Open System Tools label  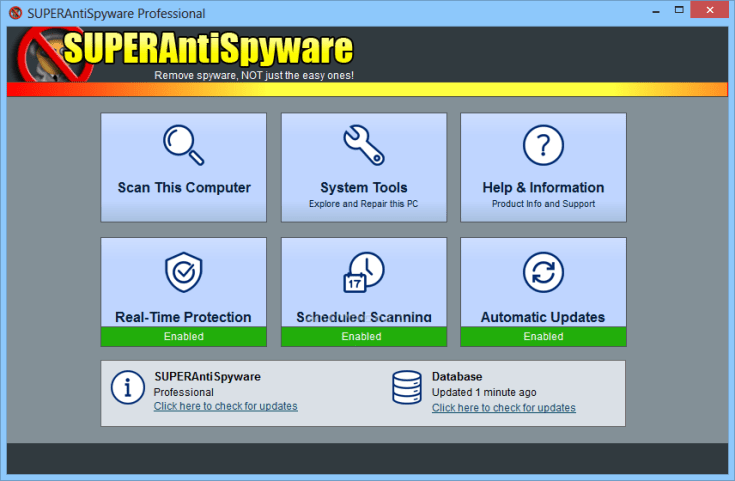(364, 188)
